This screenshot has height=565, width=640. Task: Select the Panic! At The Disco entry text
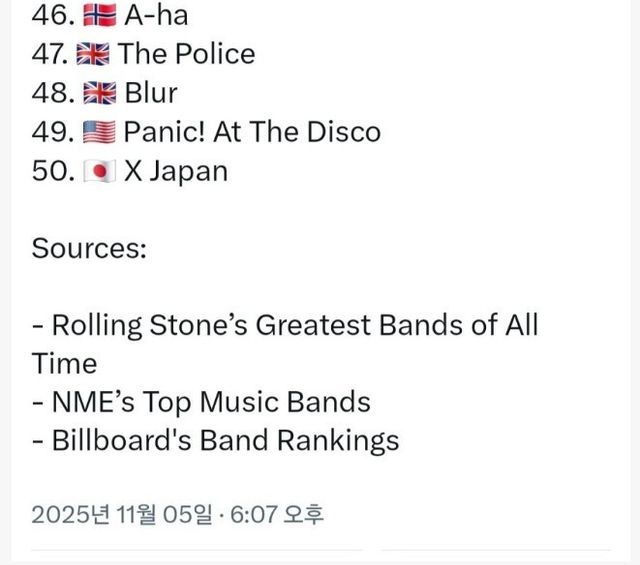point(252,132)
